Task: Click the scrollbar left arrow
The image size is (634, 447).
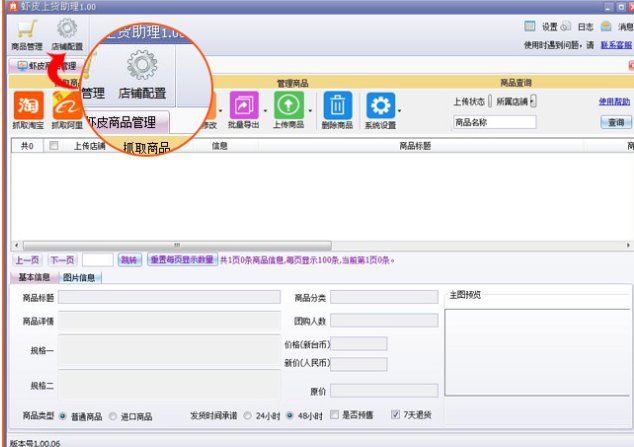Action: [x=17, y=245]
